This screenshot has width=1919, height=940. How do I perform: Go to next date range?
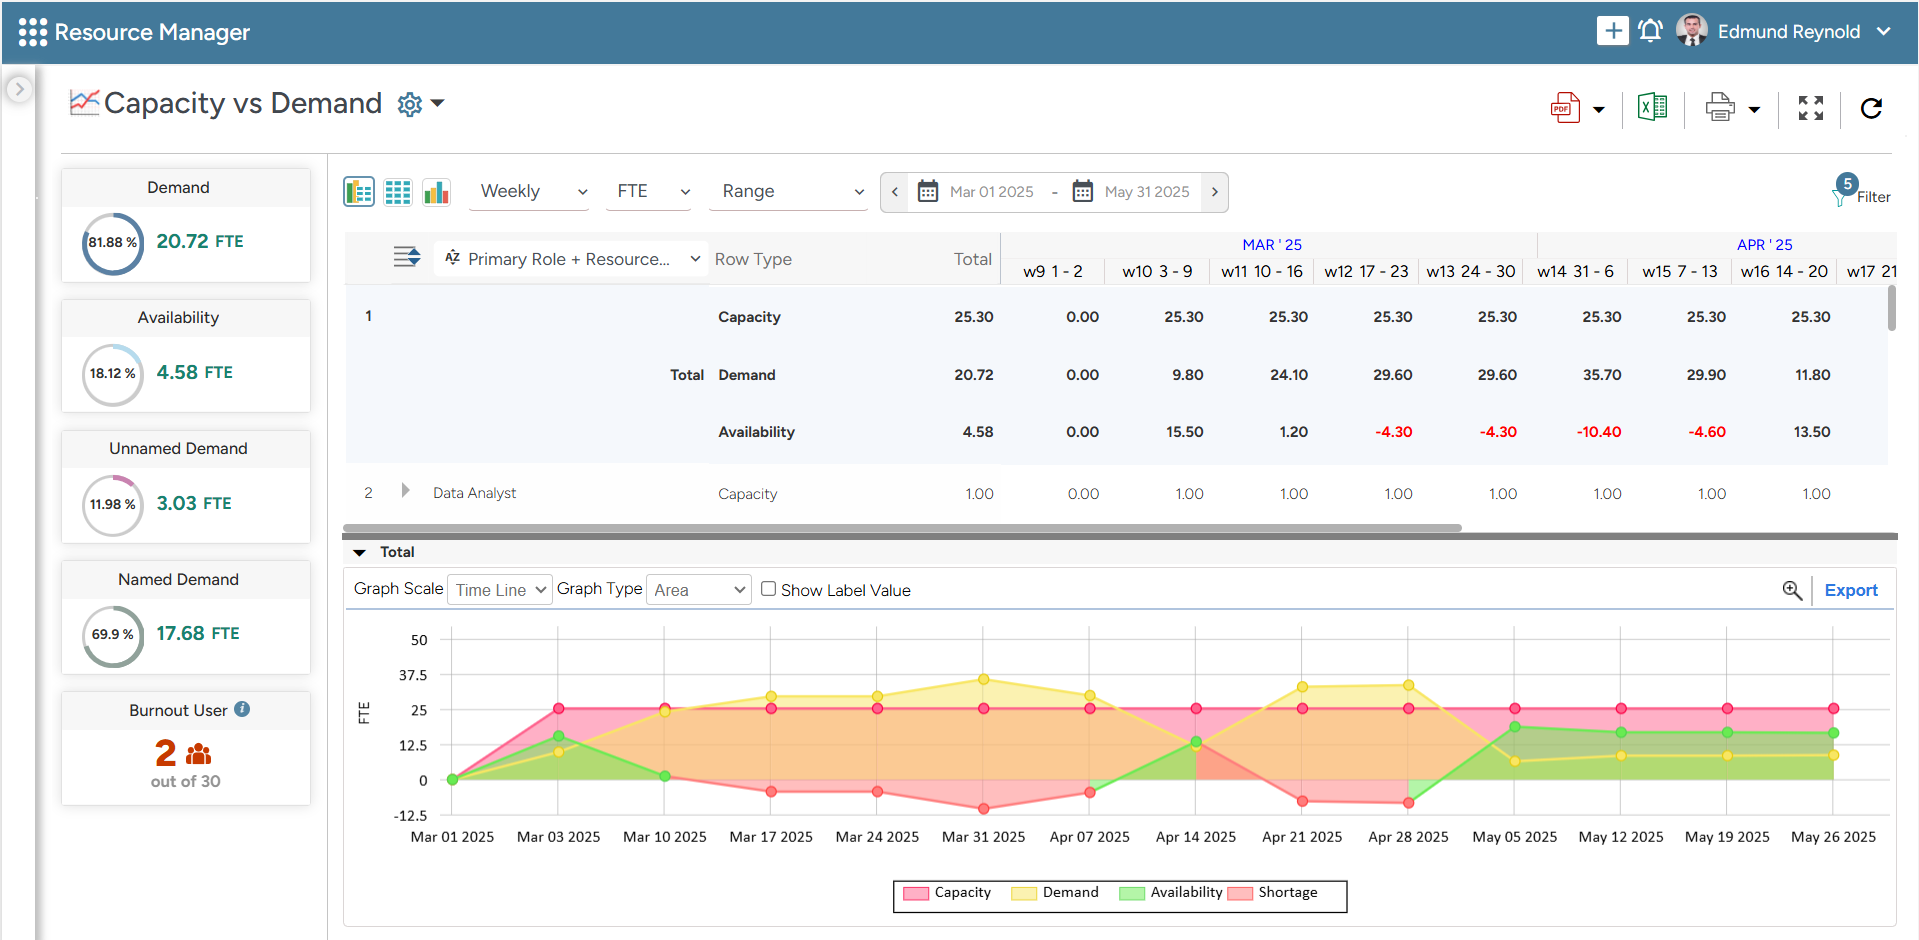pyautogui.click(x=1214, y=192)
